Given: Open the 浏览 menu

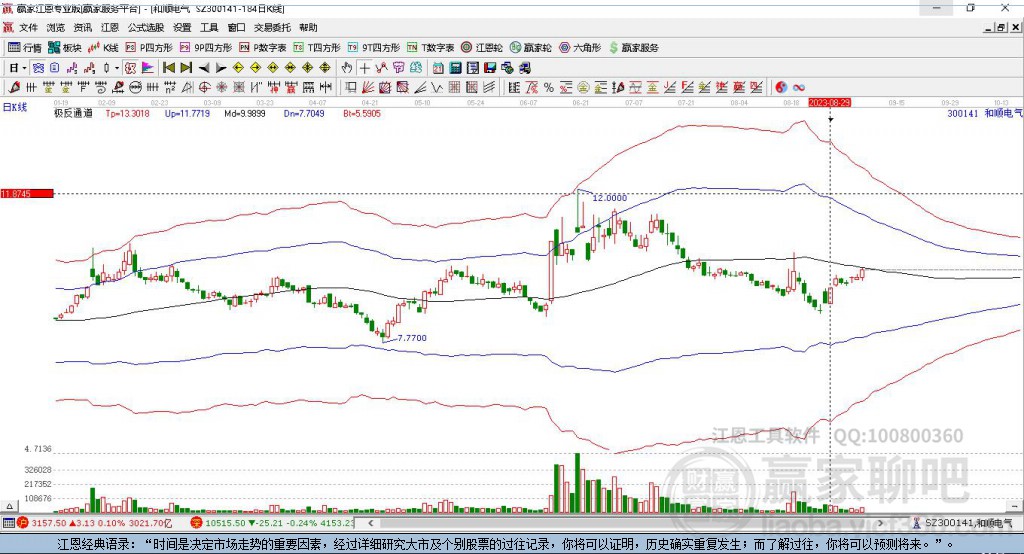Looking at the screenshot, I should [x=56, y=27].
